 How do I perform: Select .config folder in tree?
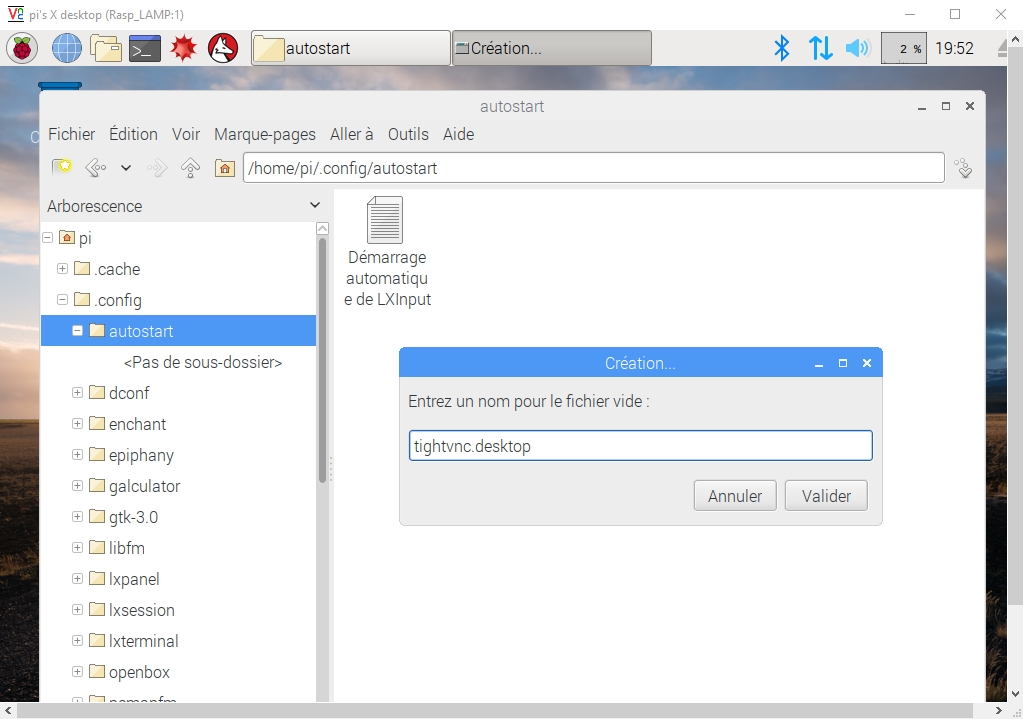(x=108, y=300)
